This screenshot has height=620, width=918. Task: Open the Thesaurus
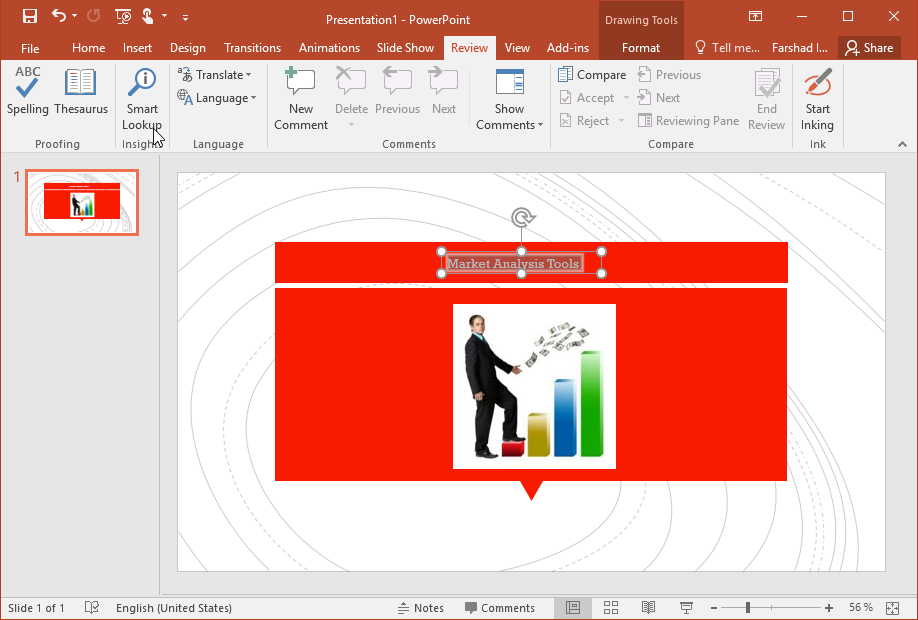[x=81, y=91]
